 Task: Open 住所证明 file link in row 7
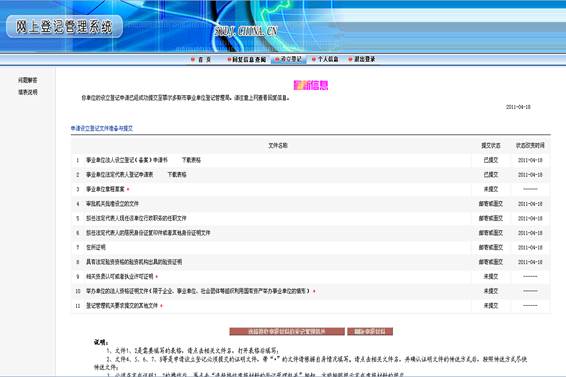[x=96, y=247]
